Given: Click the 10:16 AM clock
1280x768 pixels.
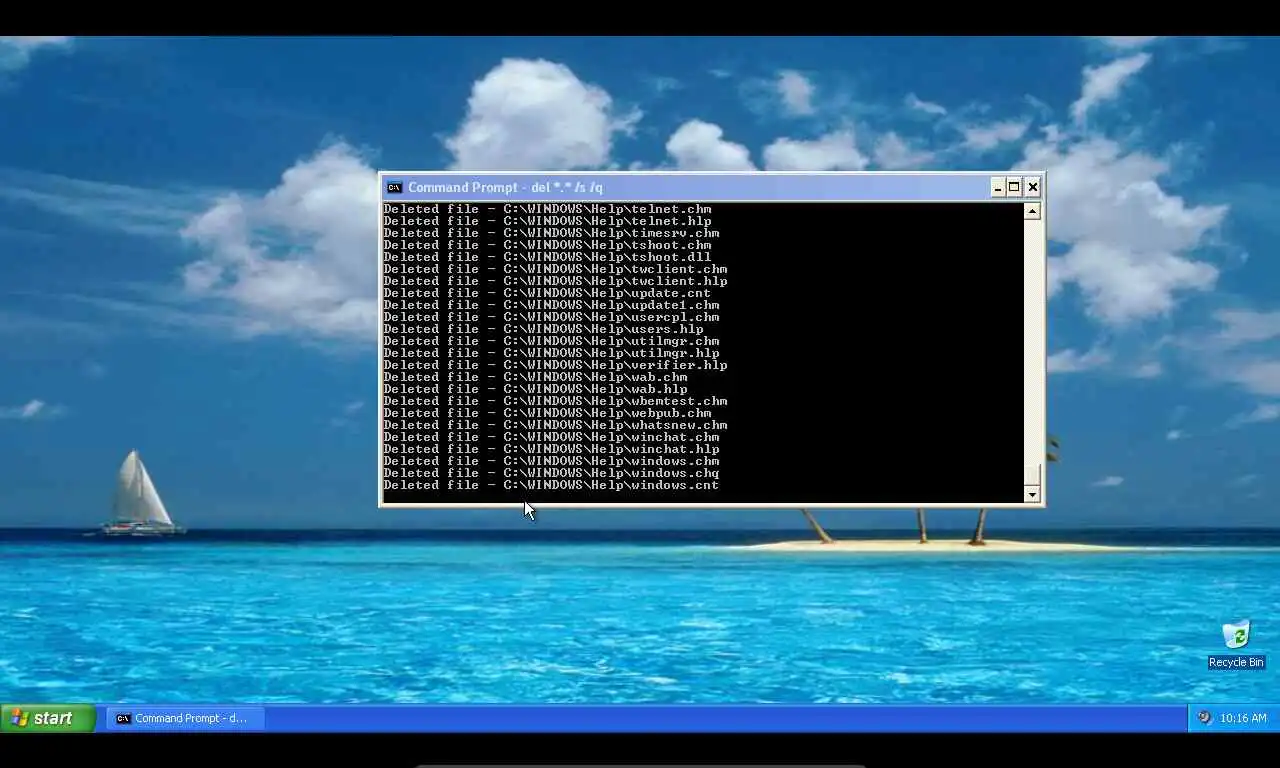Looking at the screenshot, I should [1244, 718].
